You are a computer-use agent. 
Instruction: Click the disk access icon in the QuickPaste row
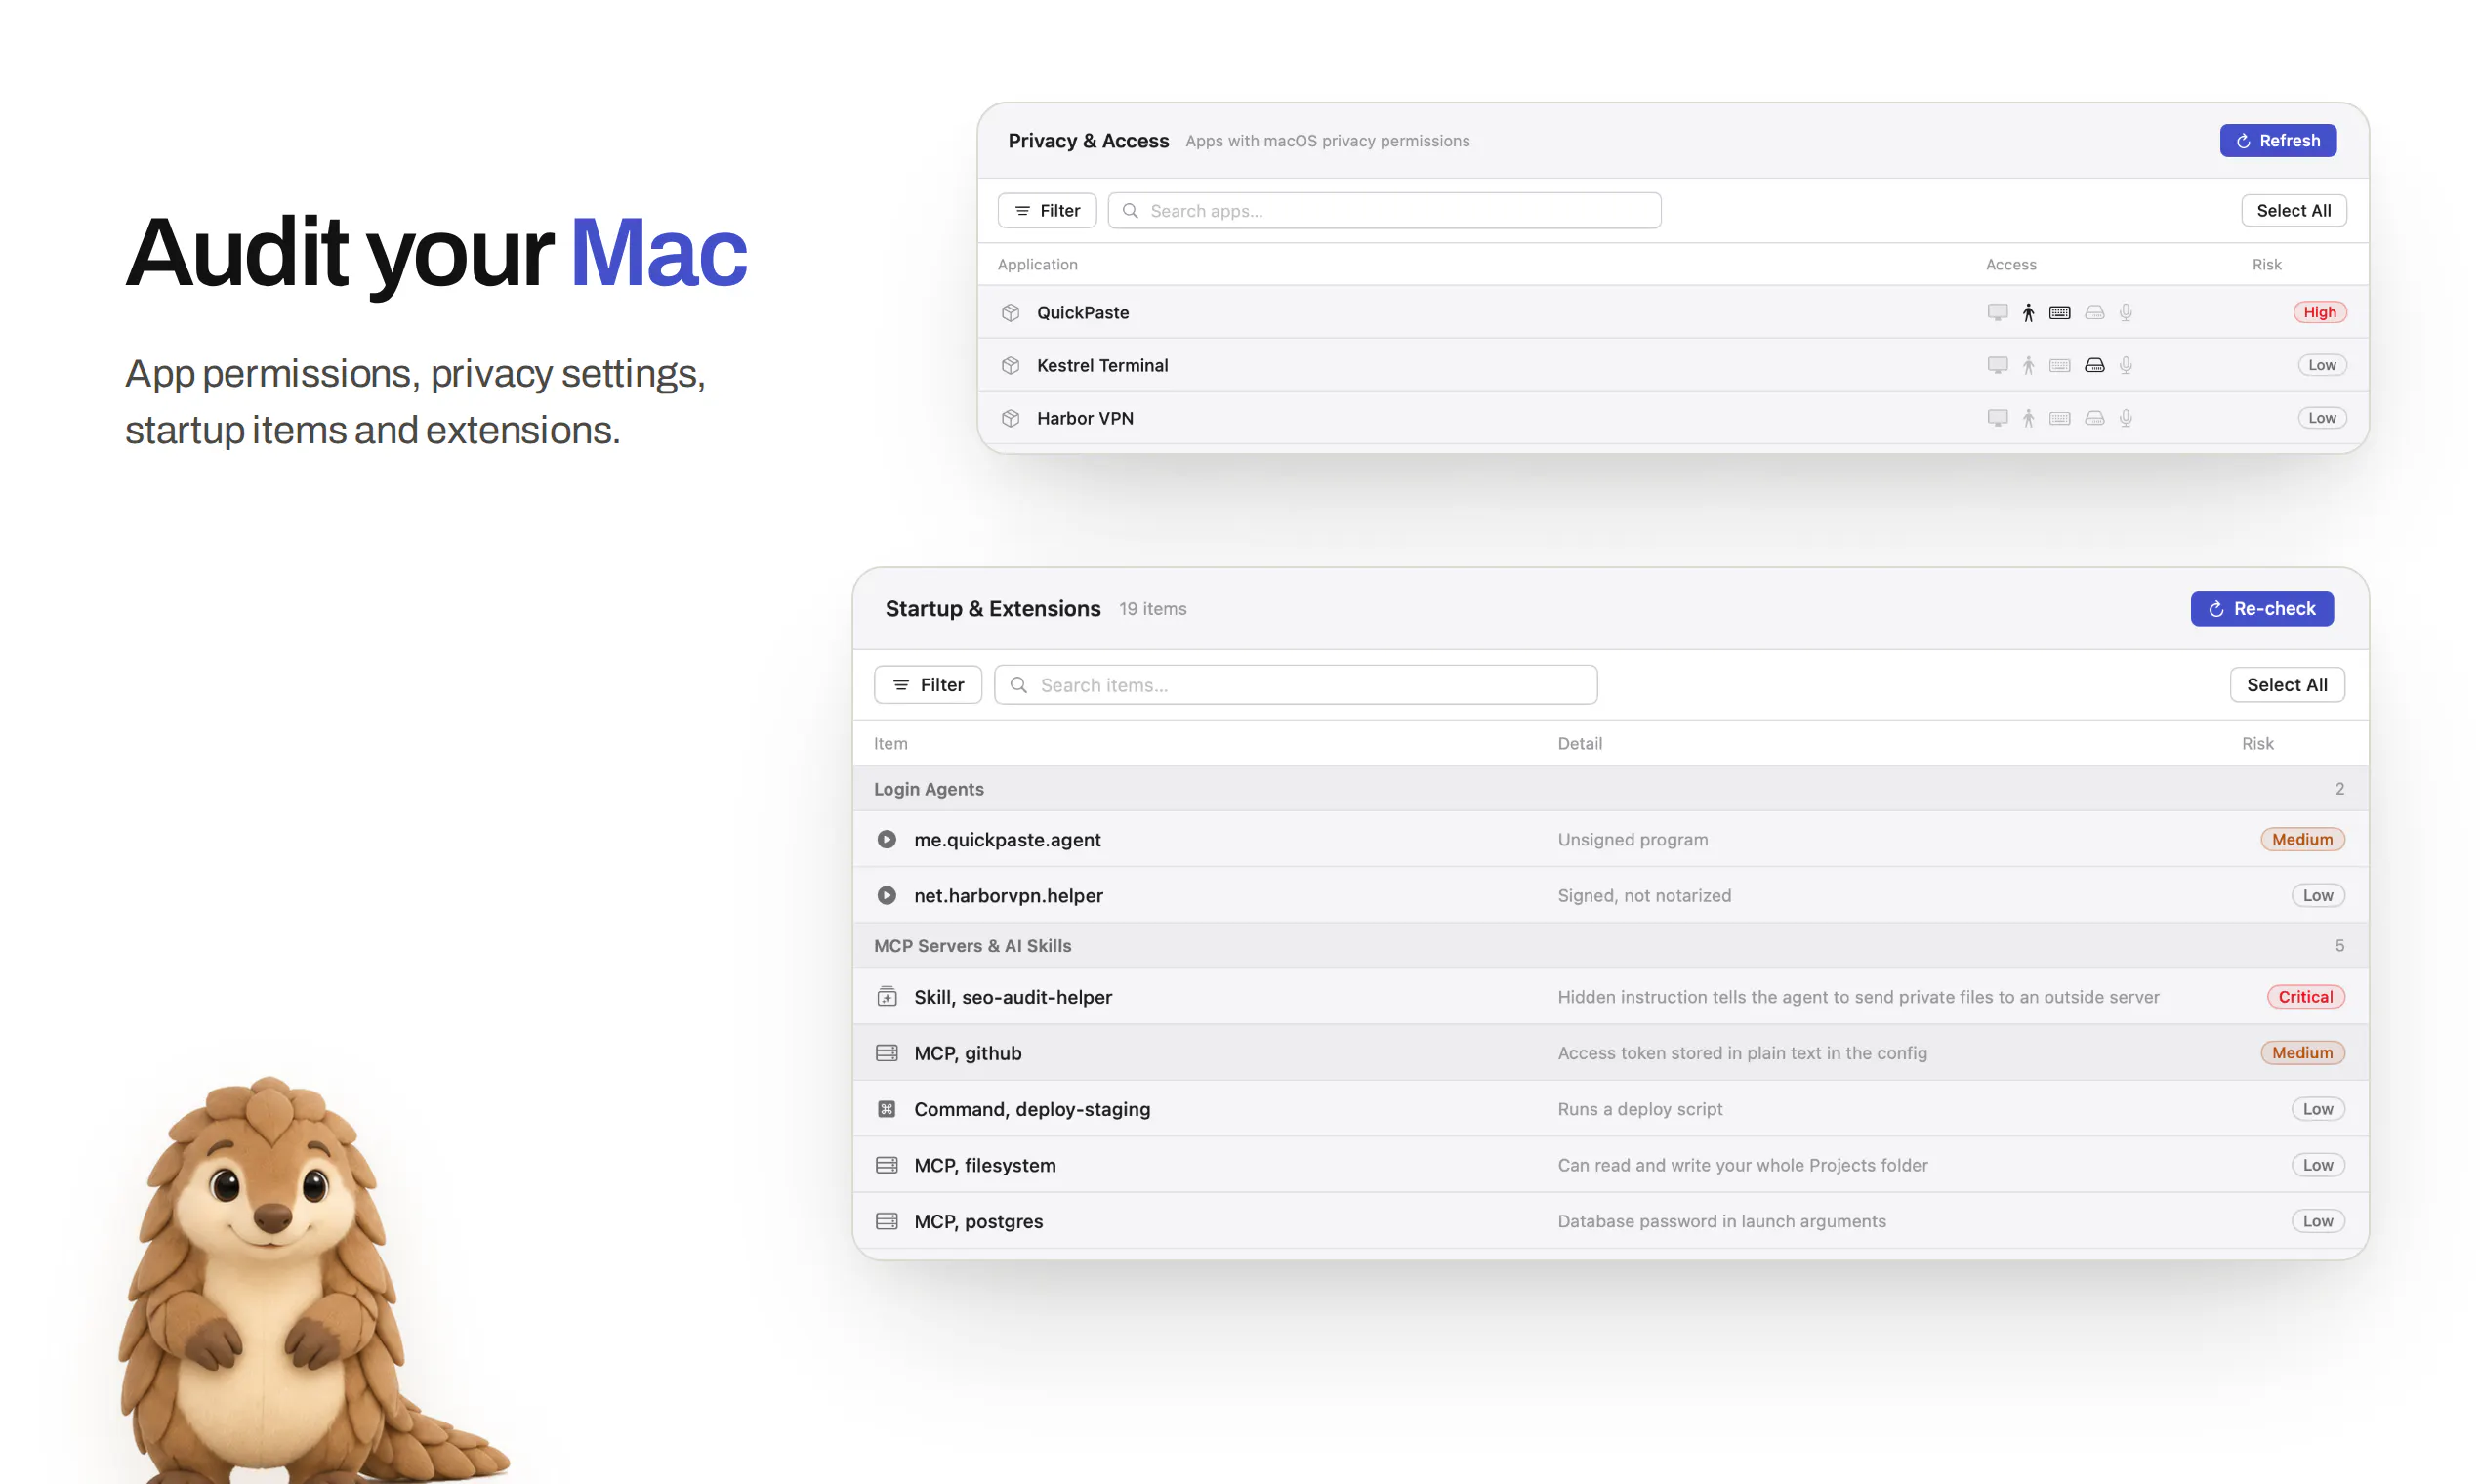coord(2094,312)
